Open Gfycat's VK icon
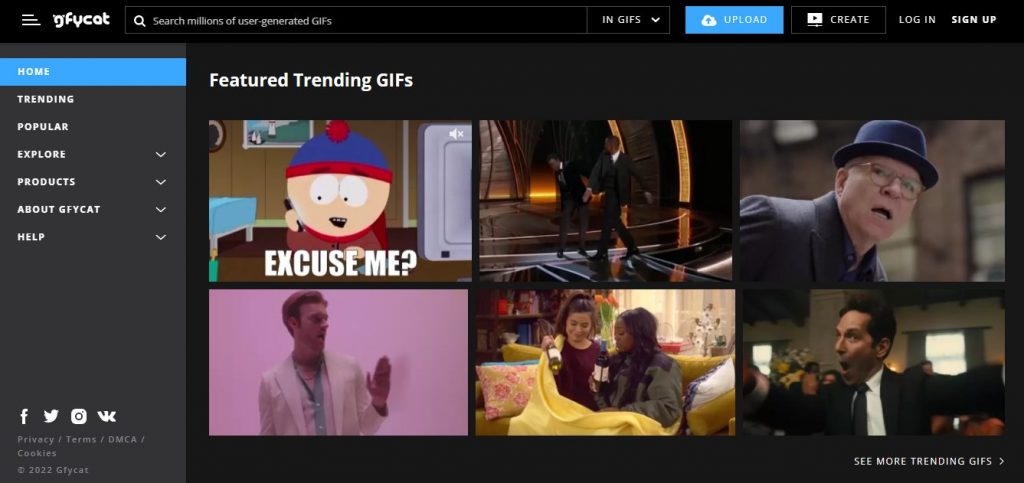This screenshot has width=1024, height=483. (x=106, y=416)
